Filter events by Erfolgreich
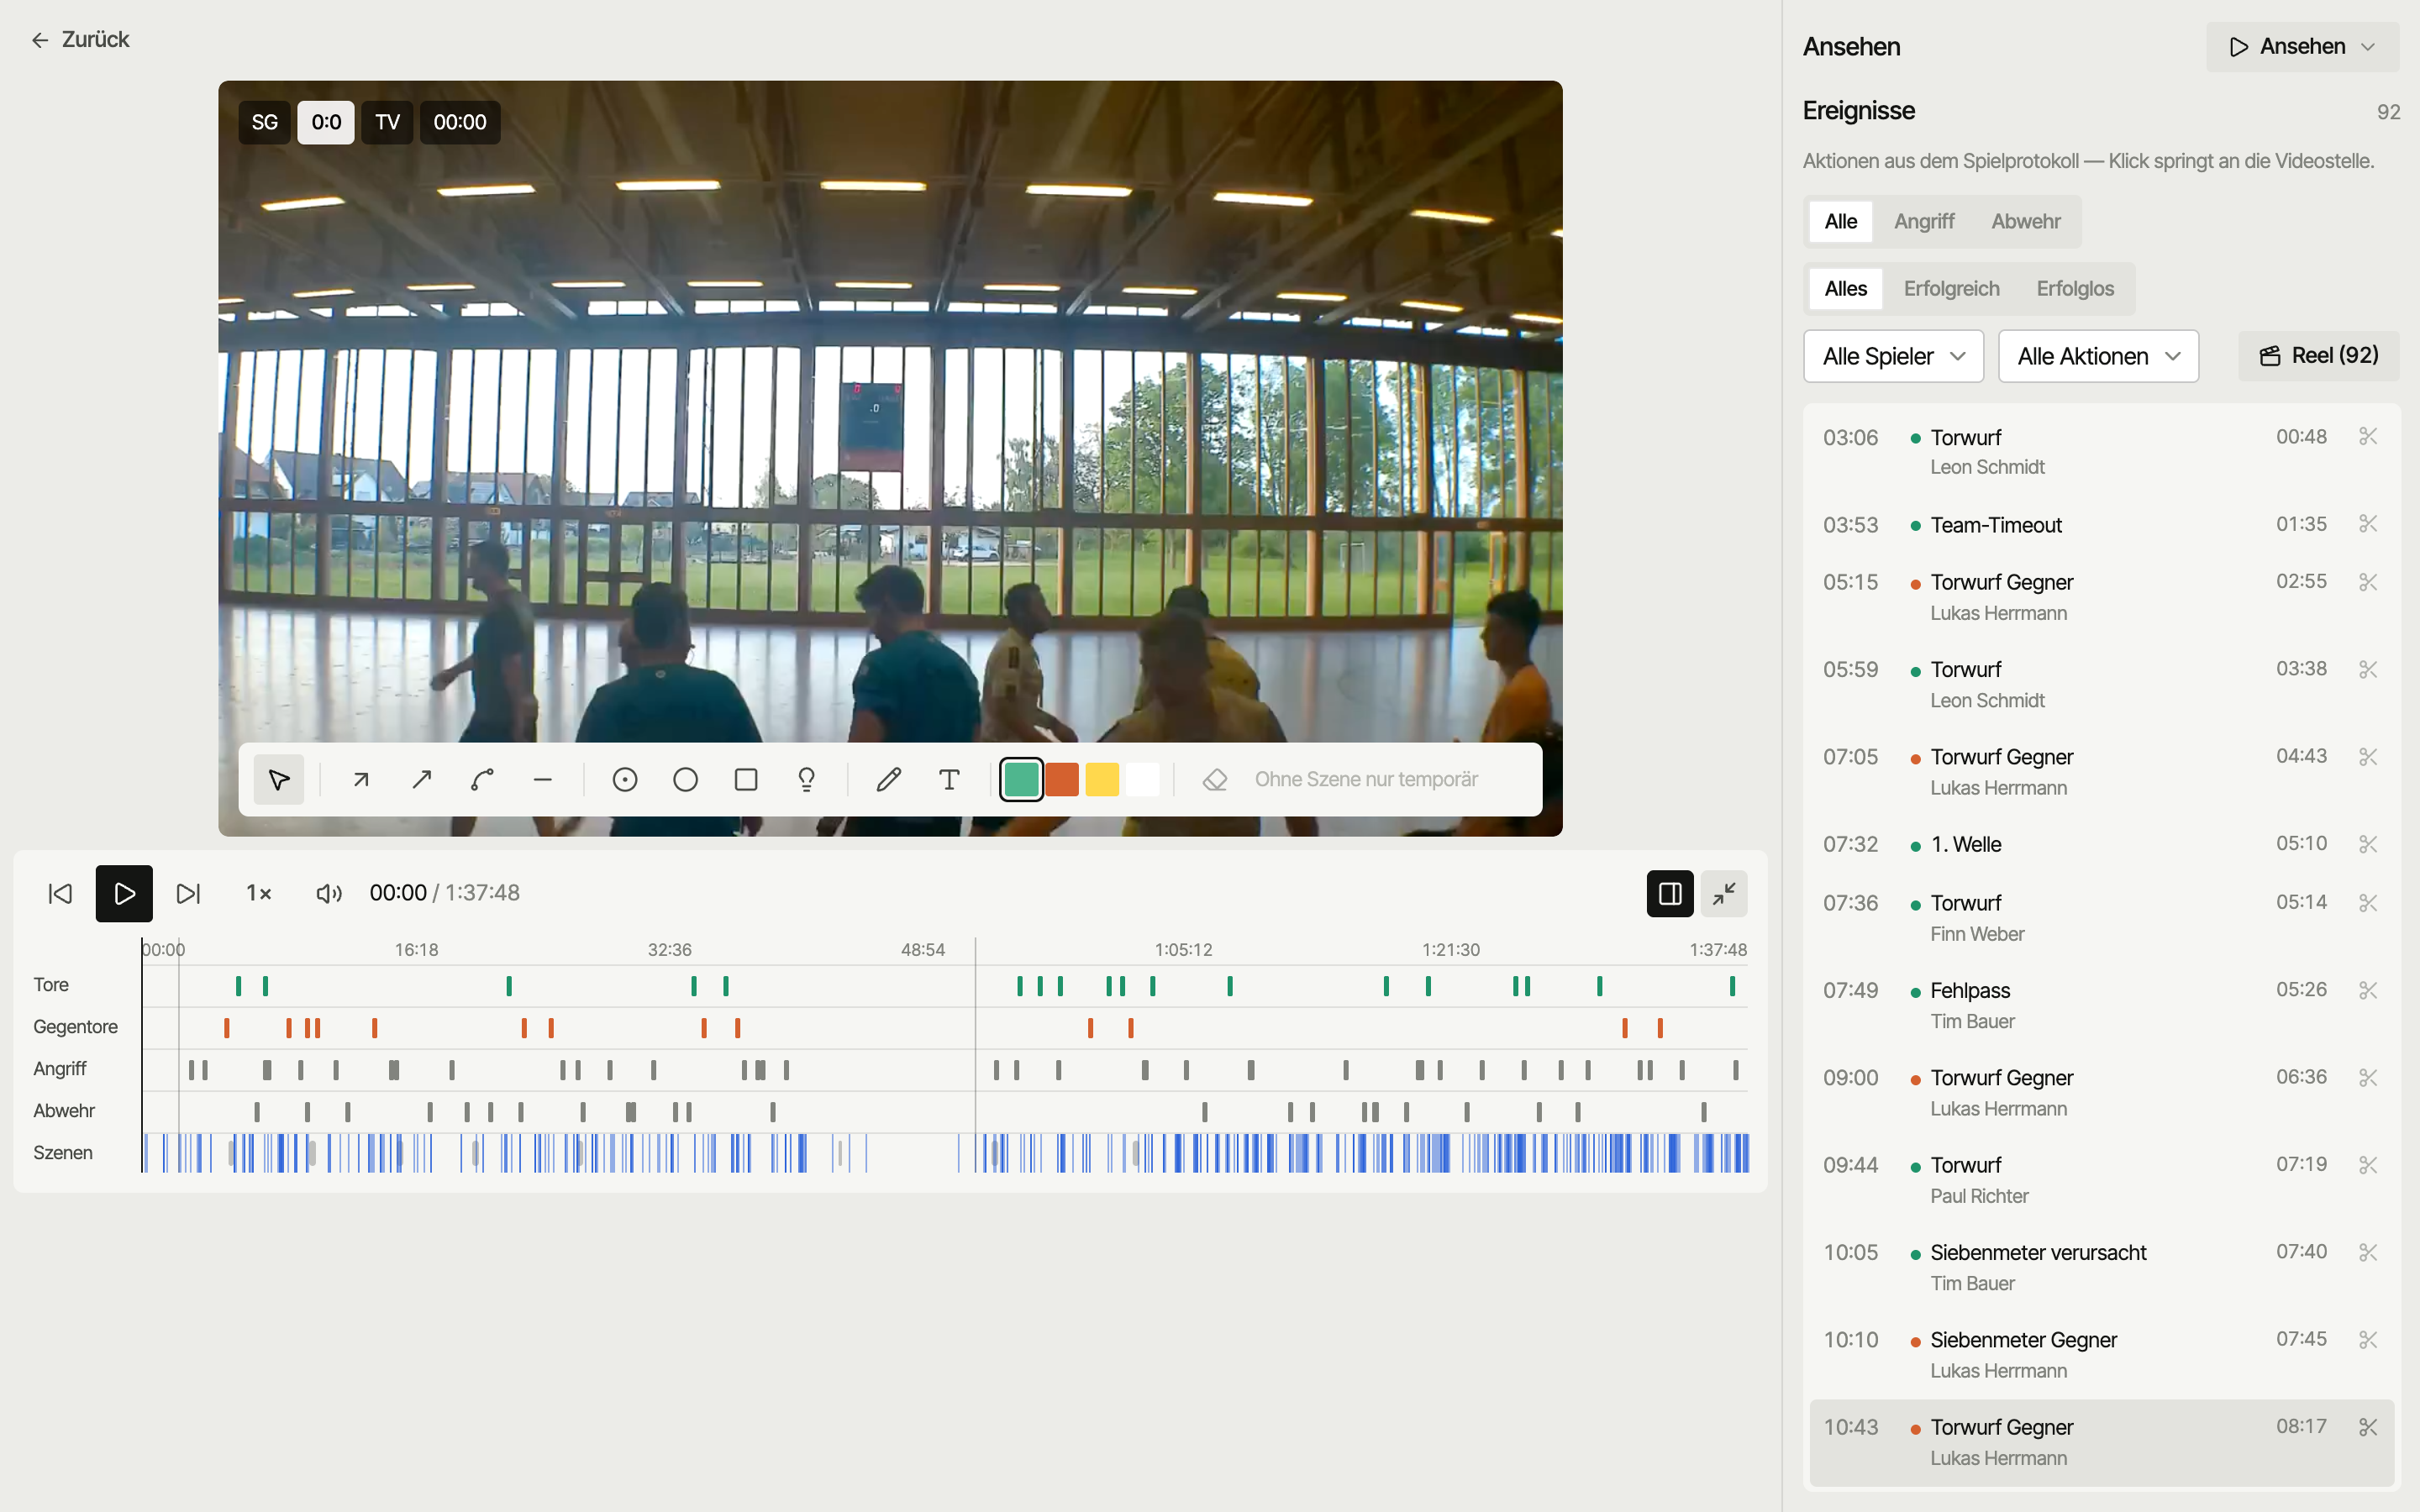The width and height of the screenshot is (2420, 1512). pyautogui.click(x=1951, y=288)
